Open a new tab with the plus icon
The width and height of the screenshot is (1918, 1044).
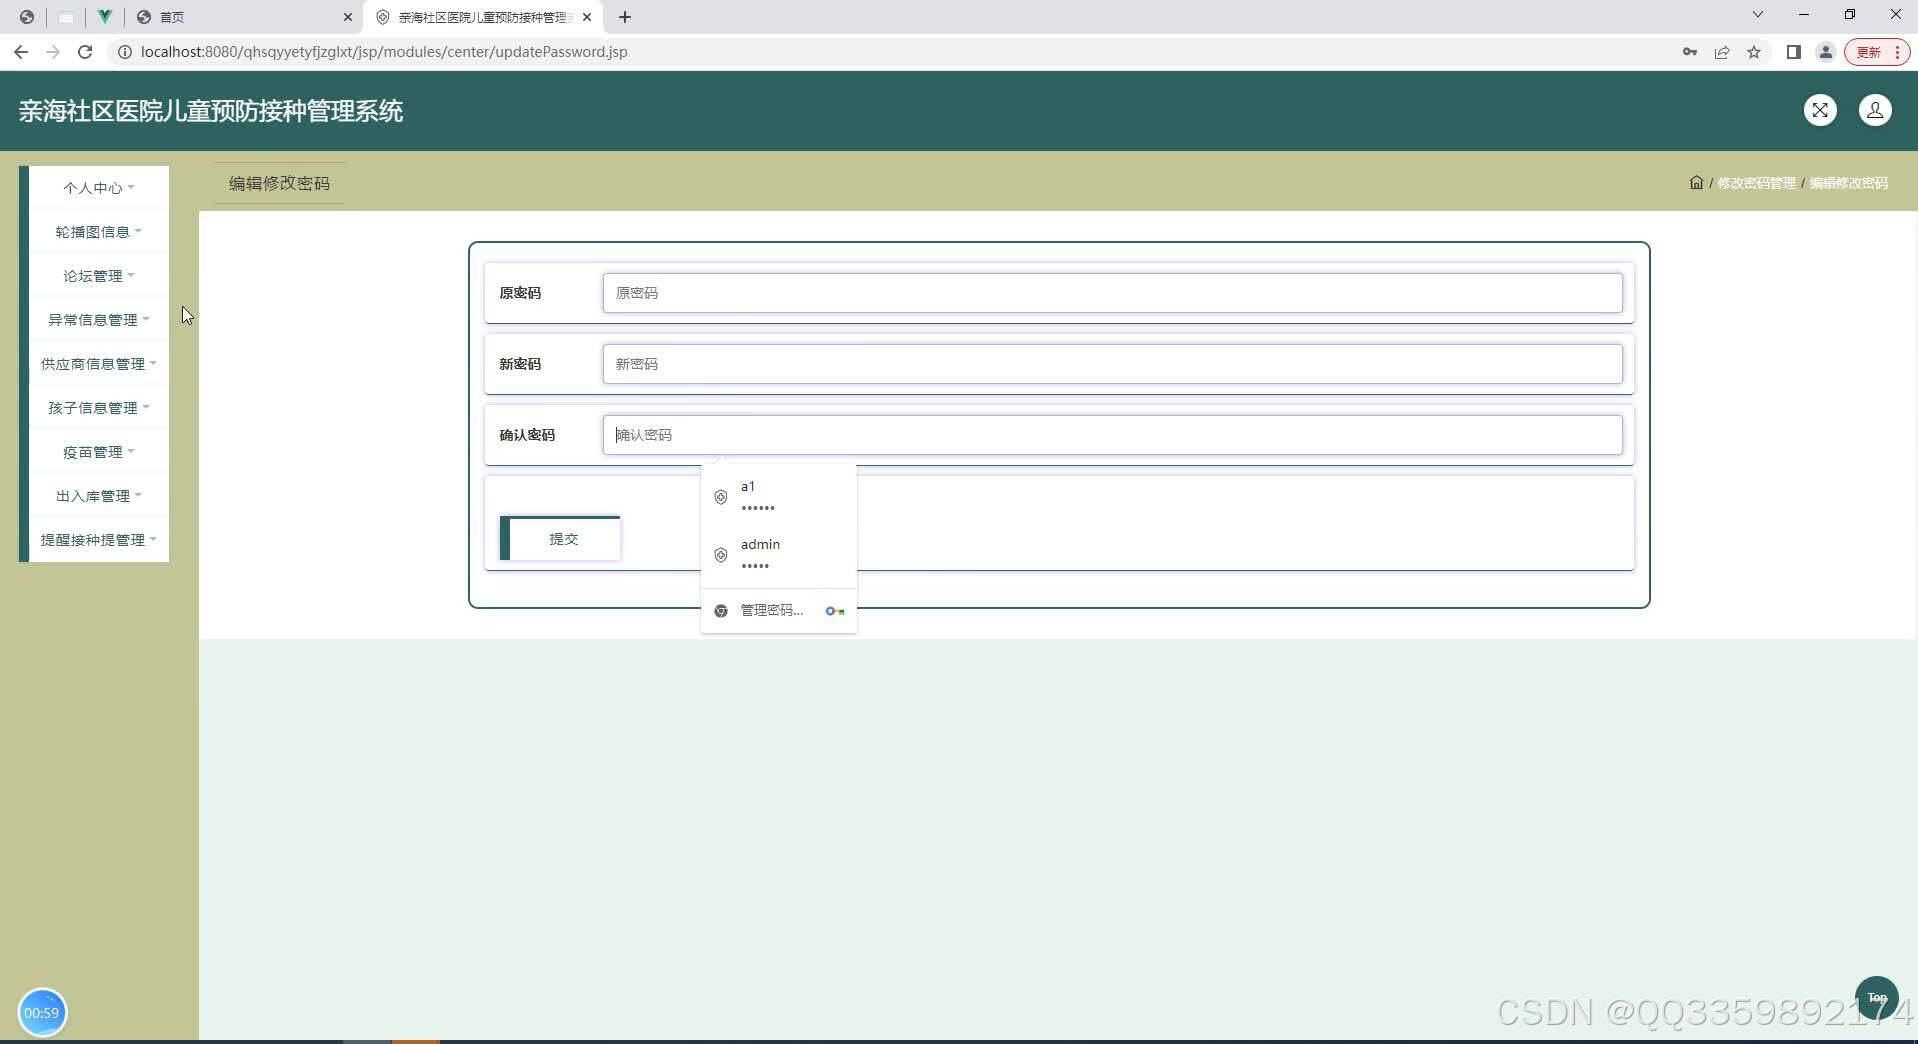(625, 17)
